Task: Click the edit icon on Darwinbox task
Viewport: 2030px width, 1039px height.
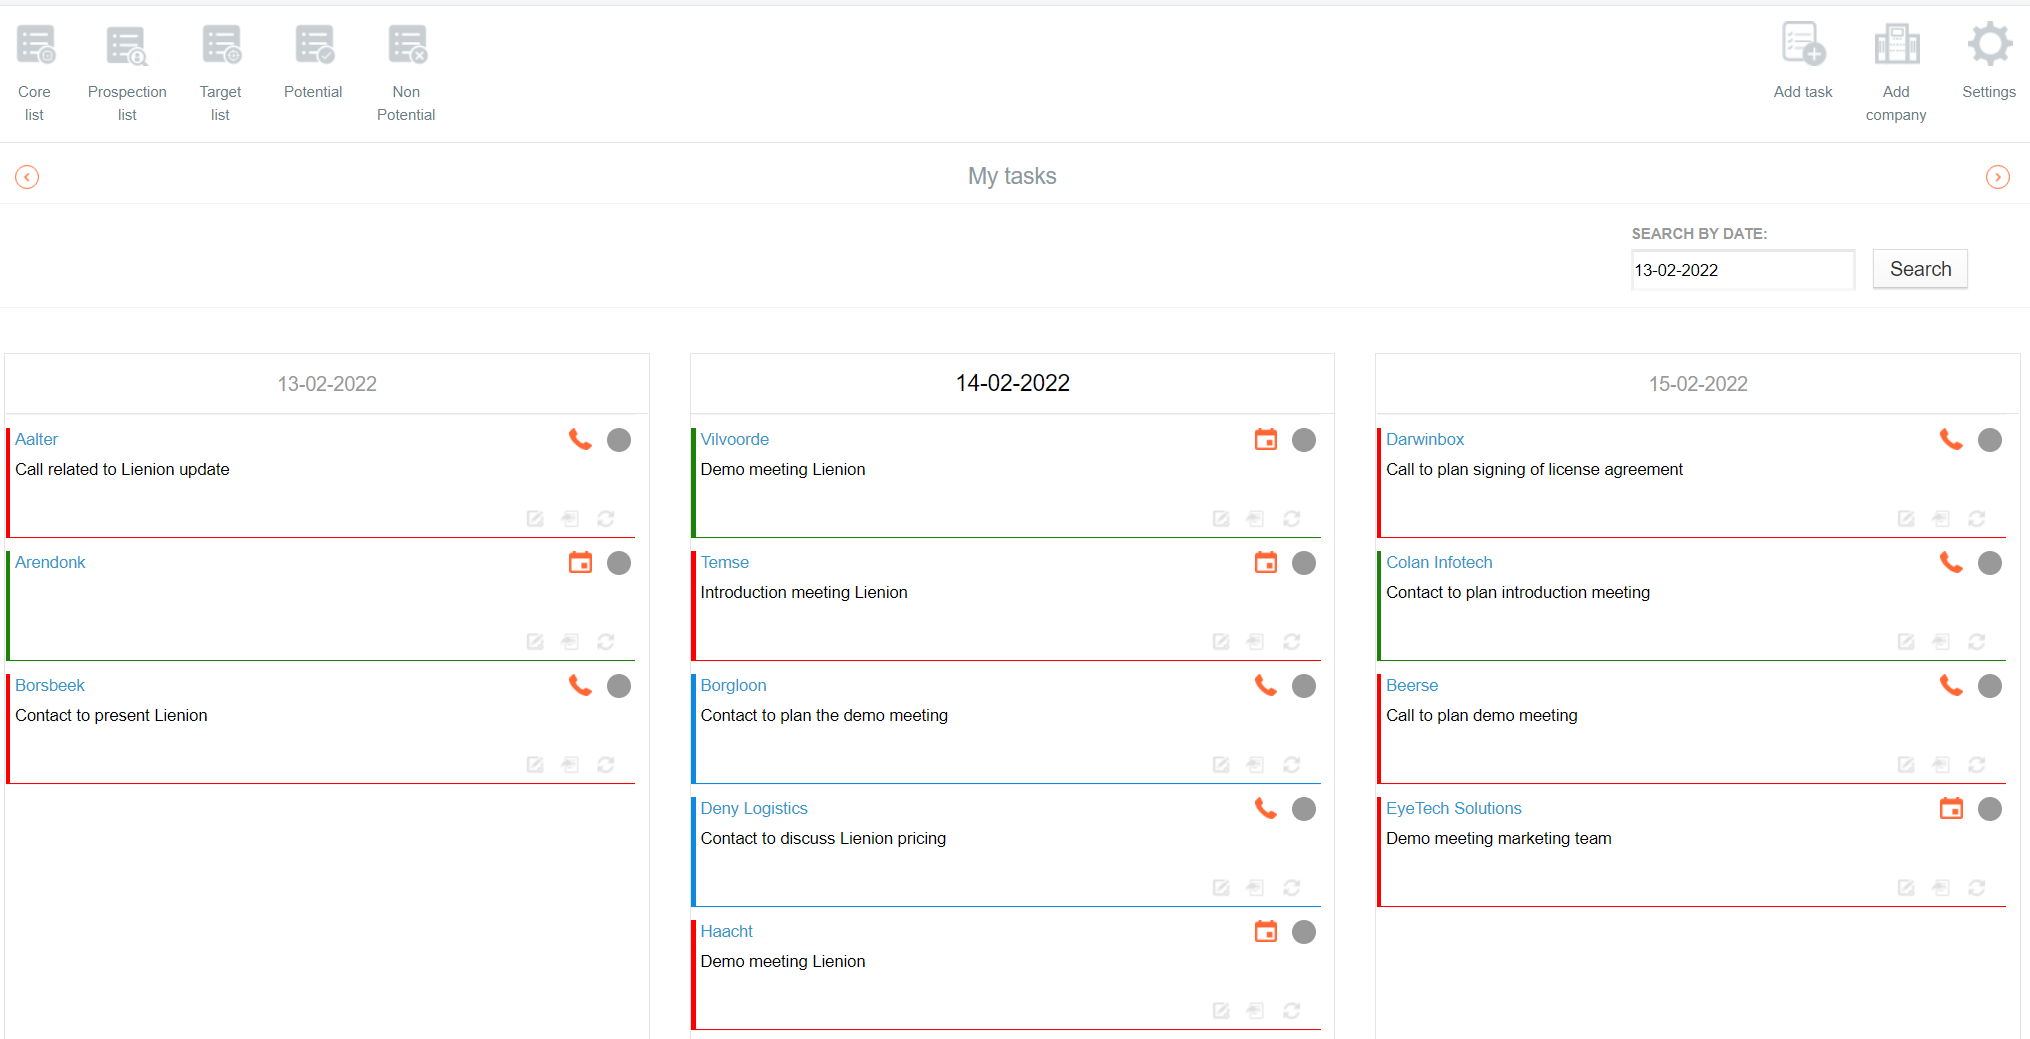Action: point(1905,519)
